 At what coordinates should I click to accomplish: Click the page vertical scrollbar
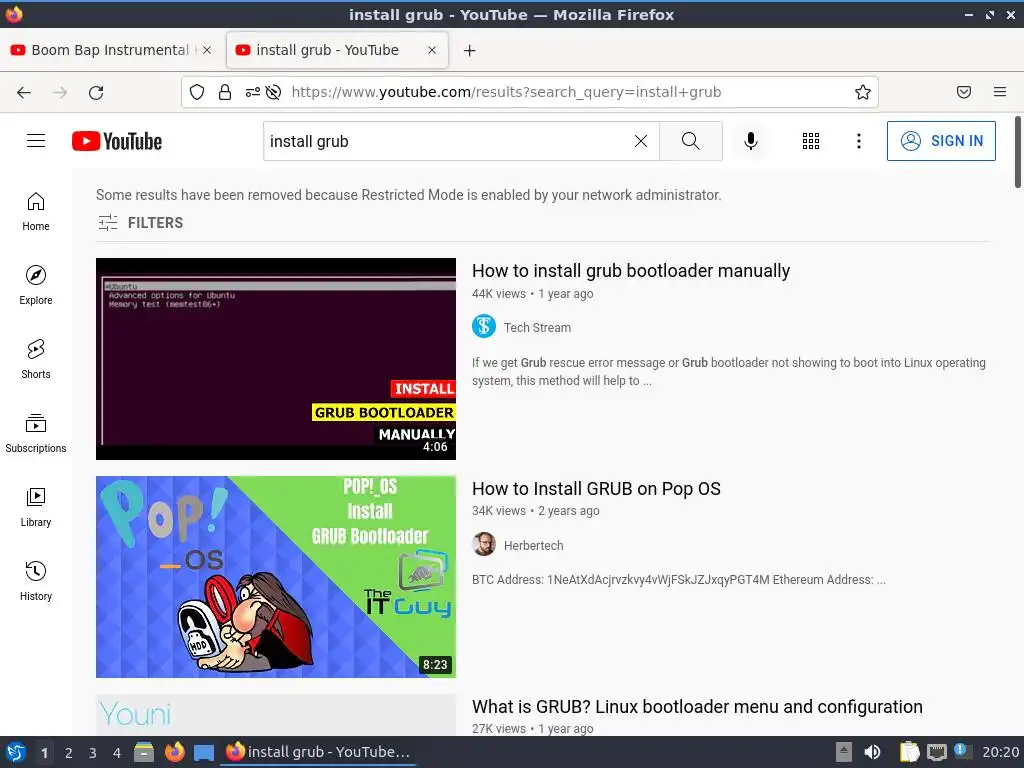pyautogui.click(x=1017, y=152)
